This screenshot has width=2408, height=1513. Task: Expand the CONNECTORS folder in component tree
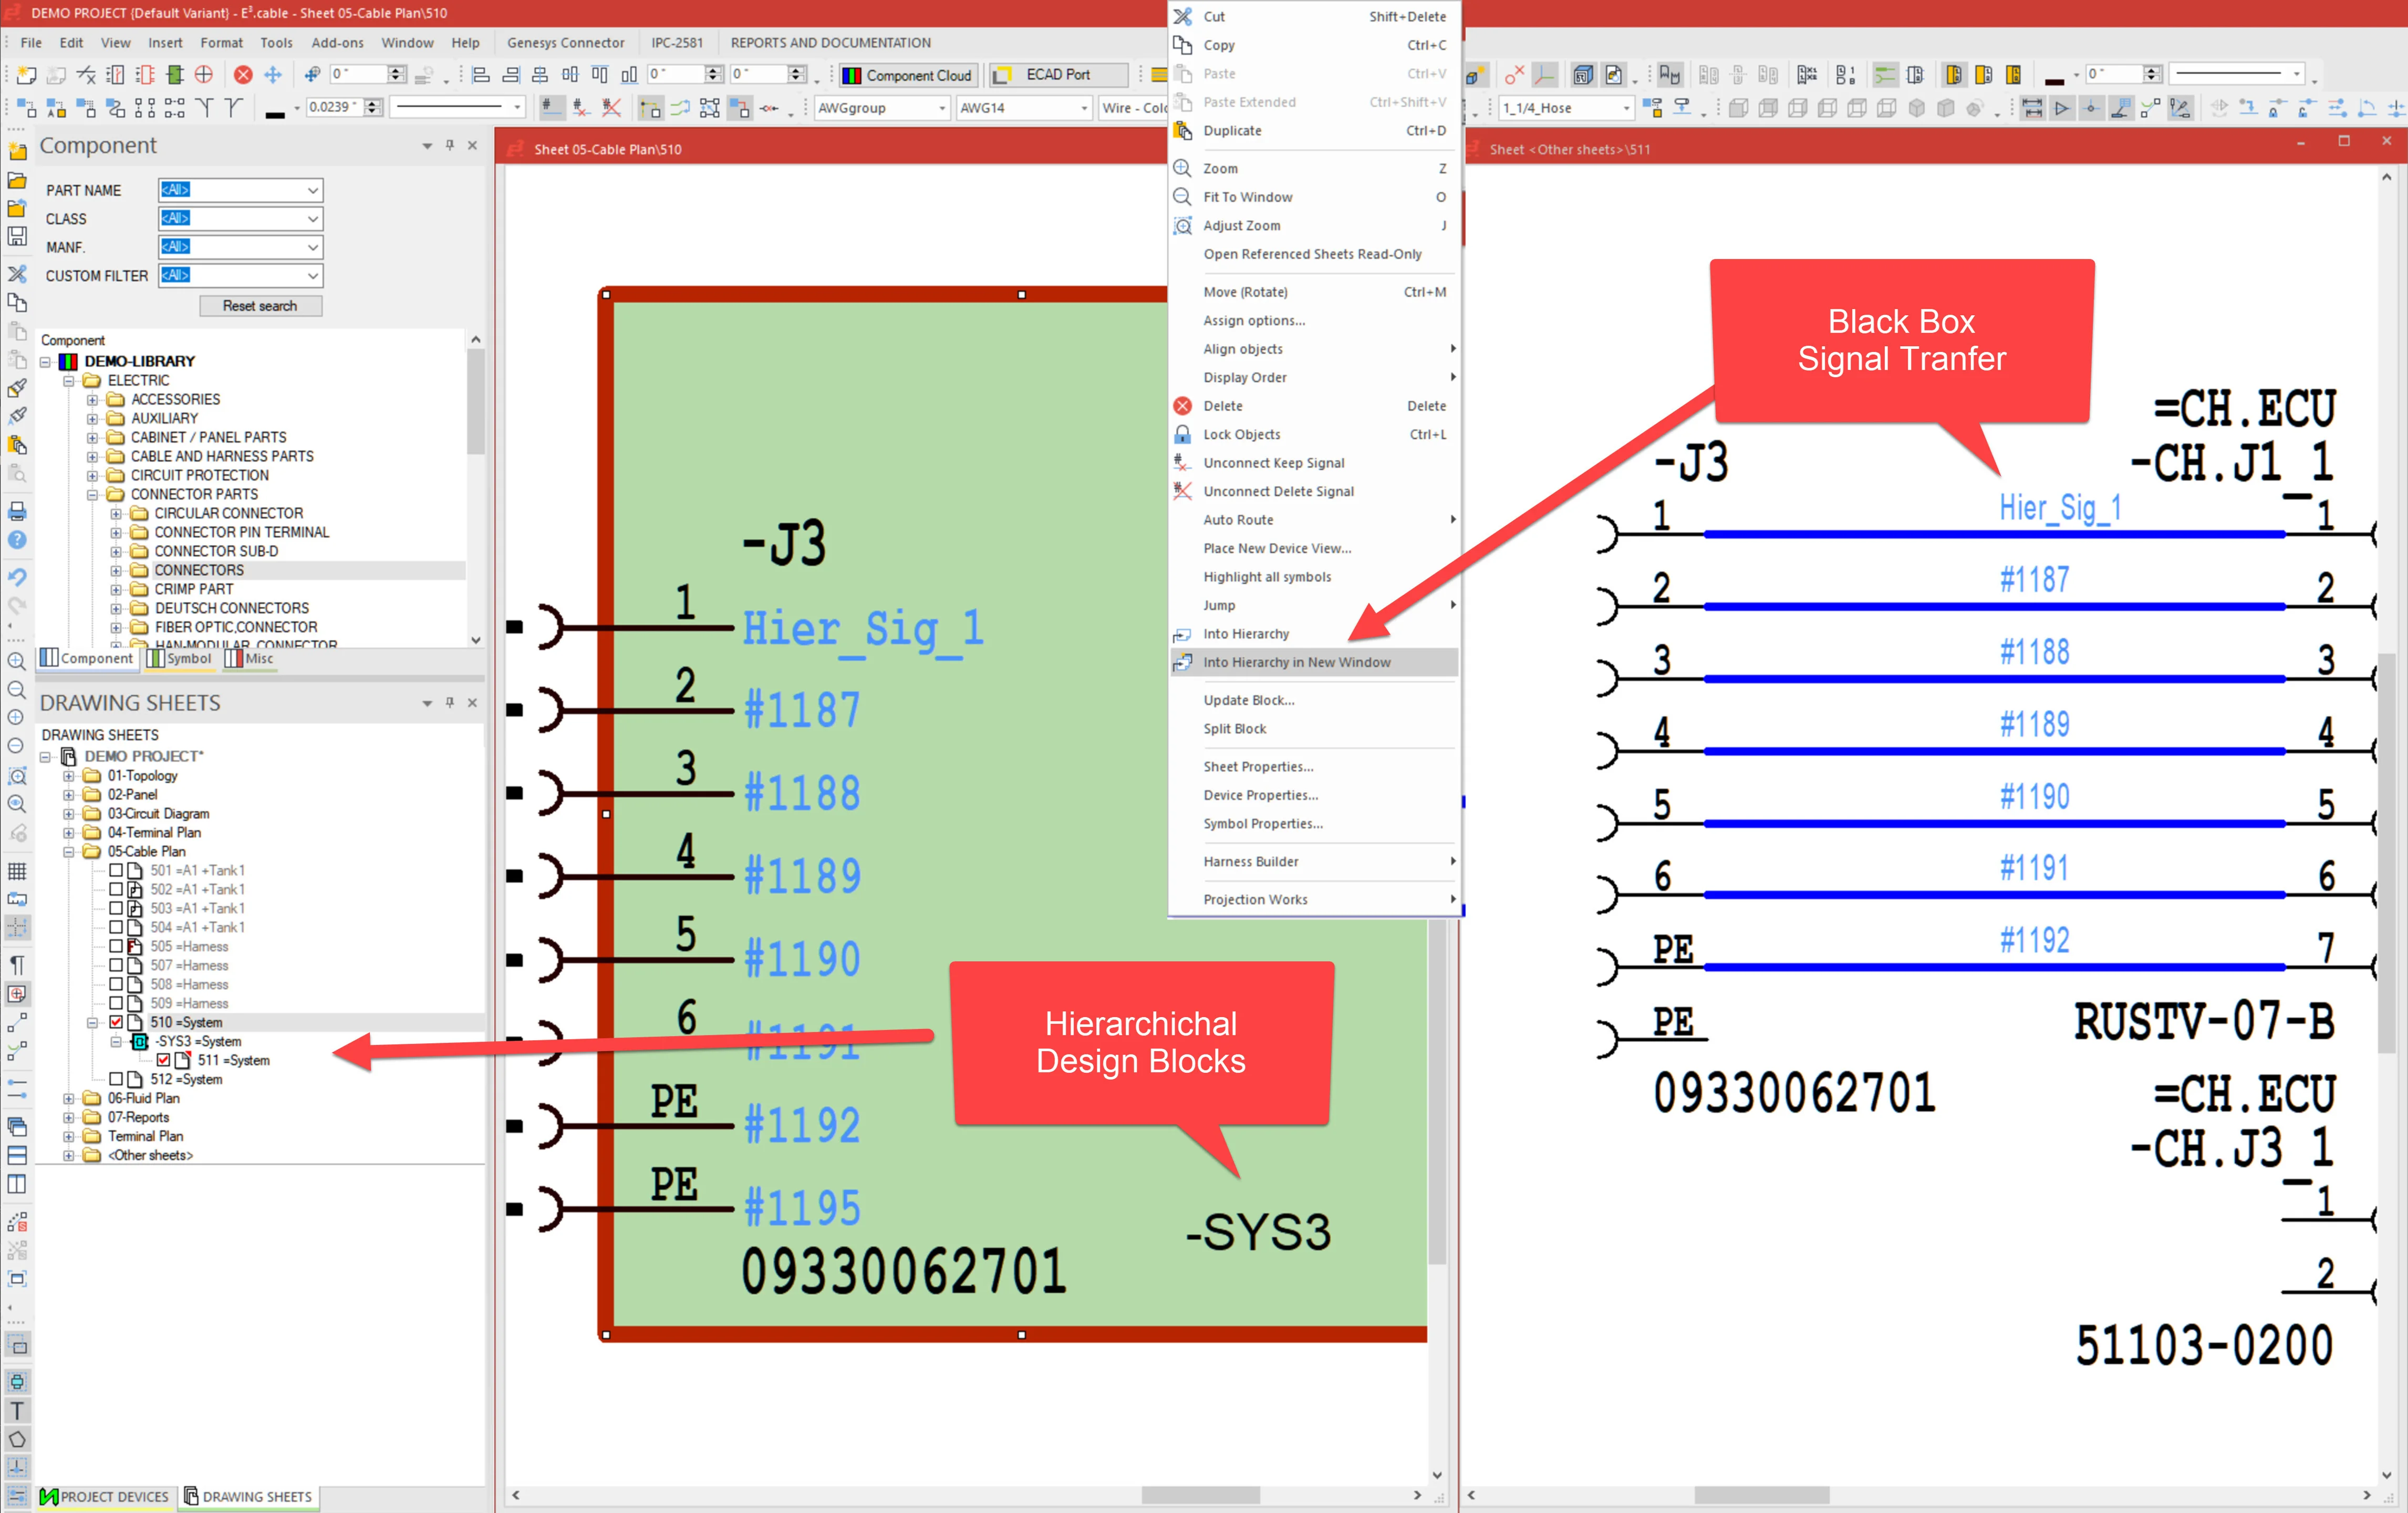coord(116,570)
